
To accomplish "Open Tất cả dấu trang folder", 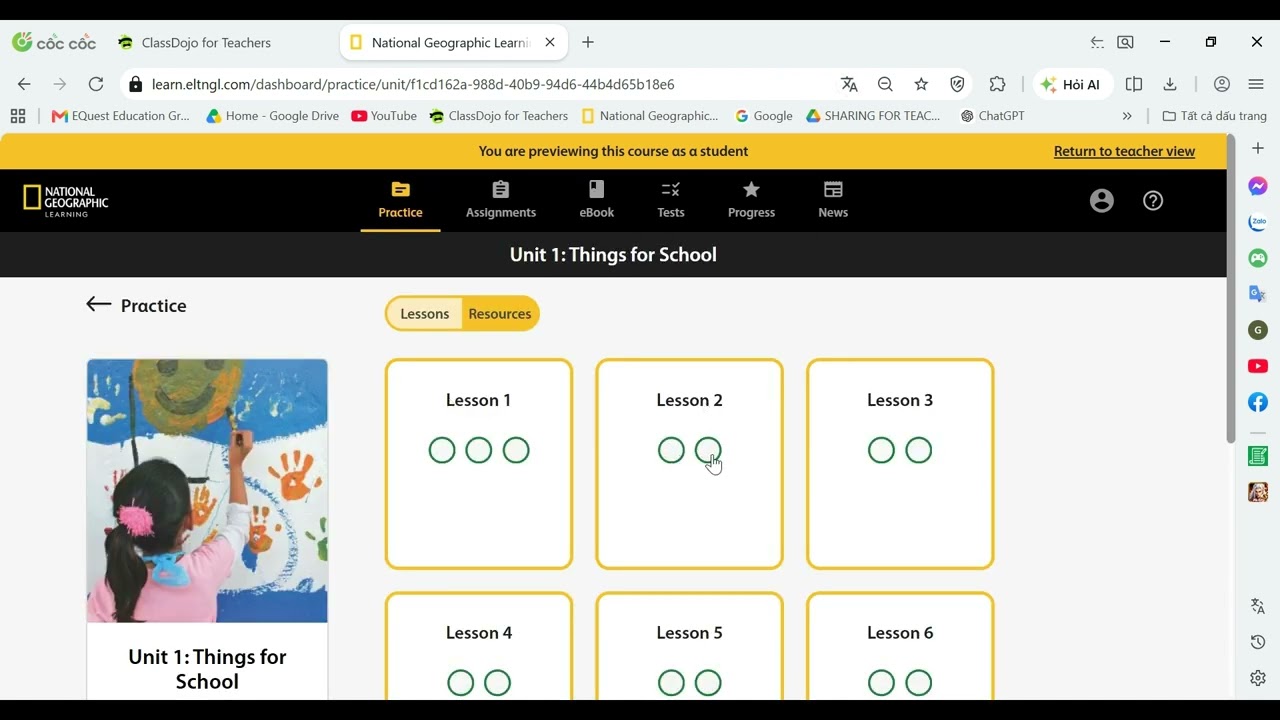I will coord(1214,116).
